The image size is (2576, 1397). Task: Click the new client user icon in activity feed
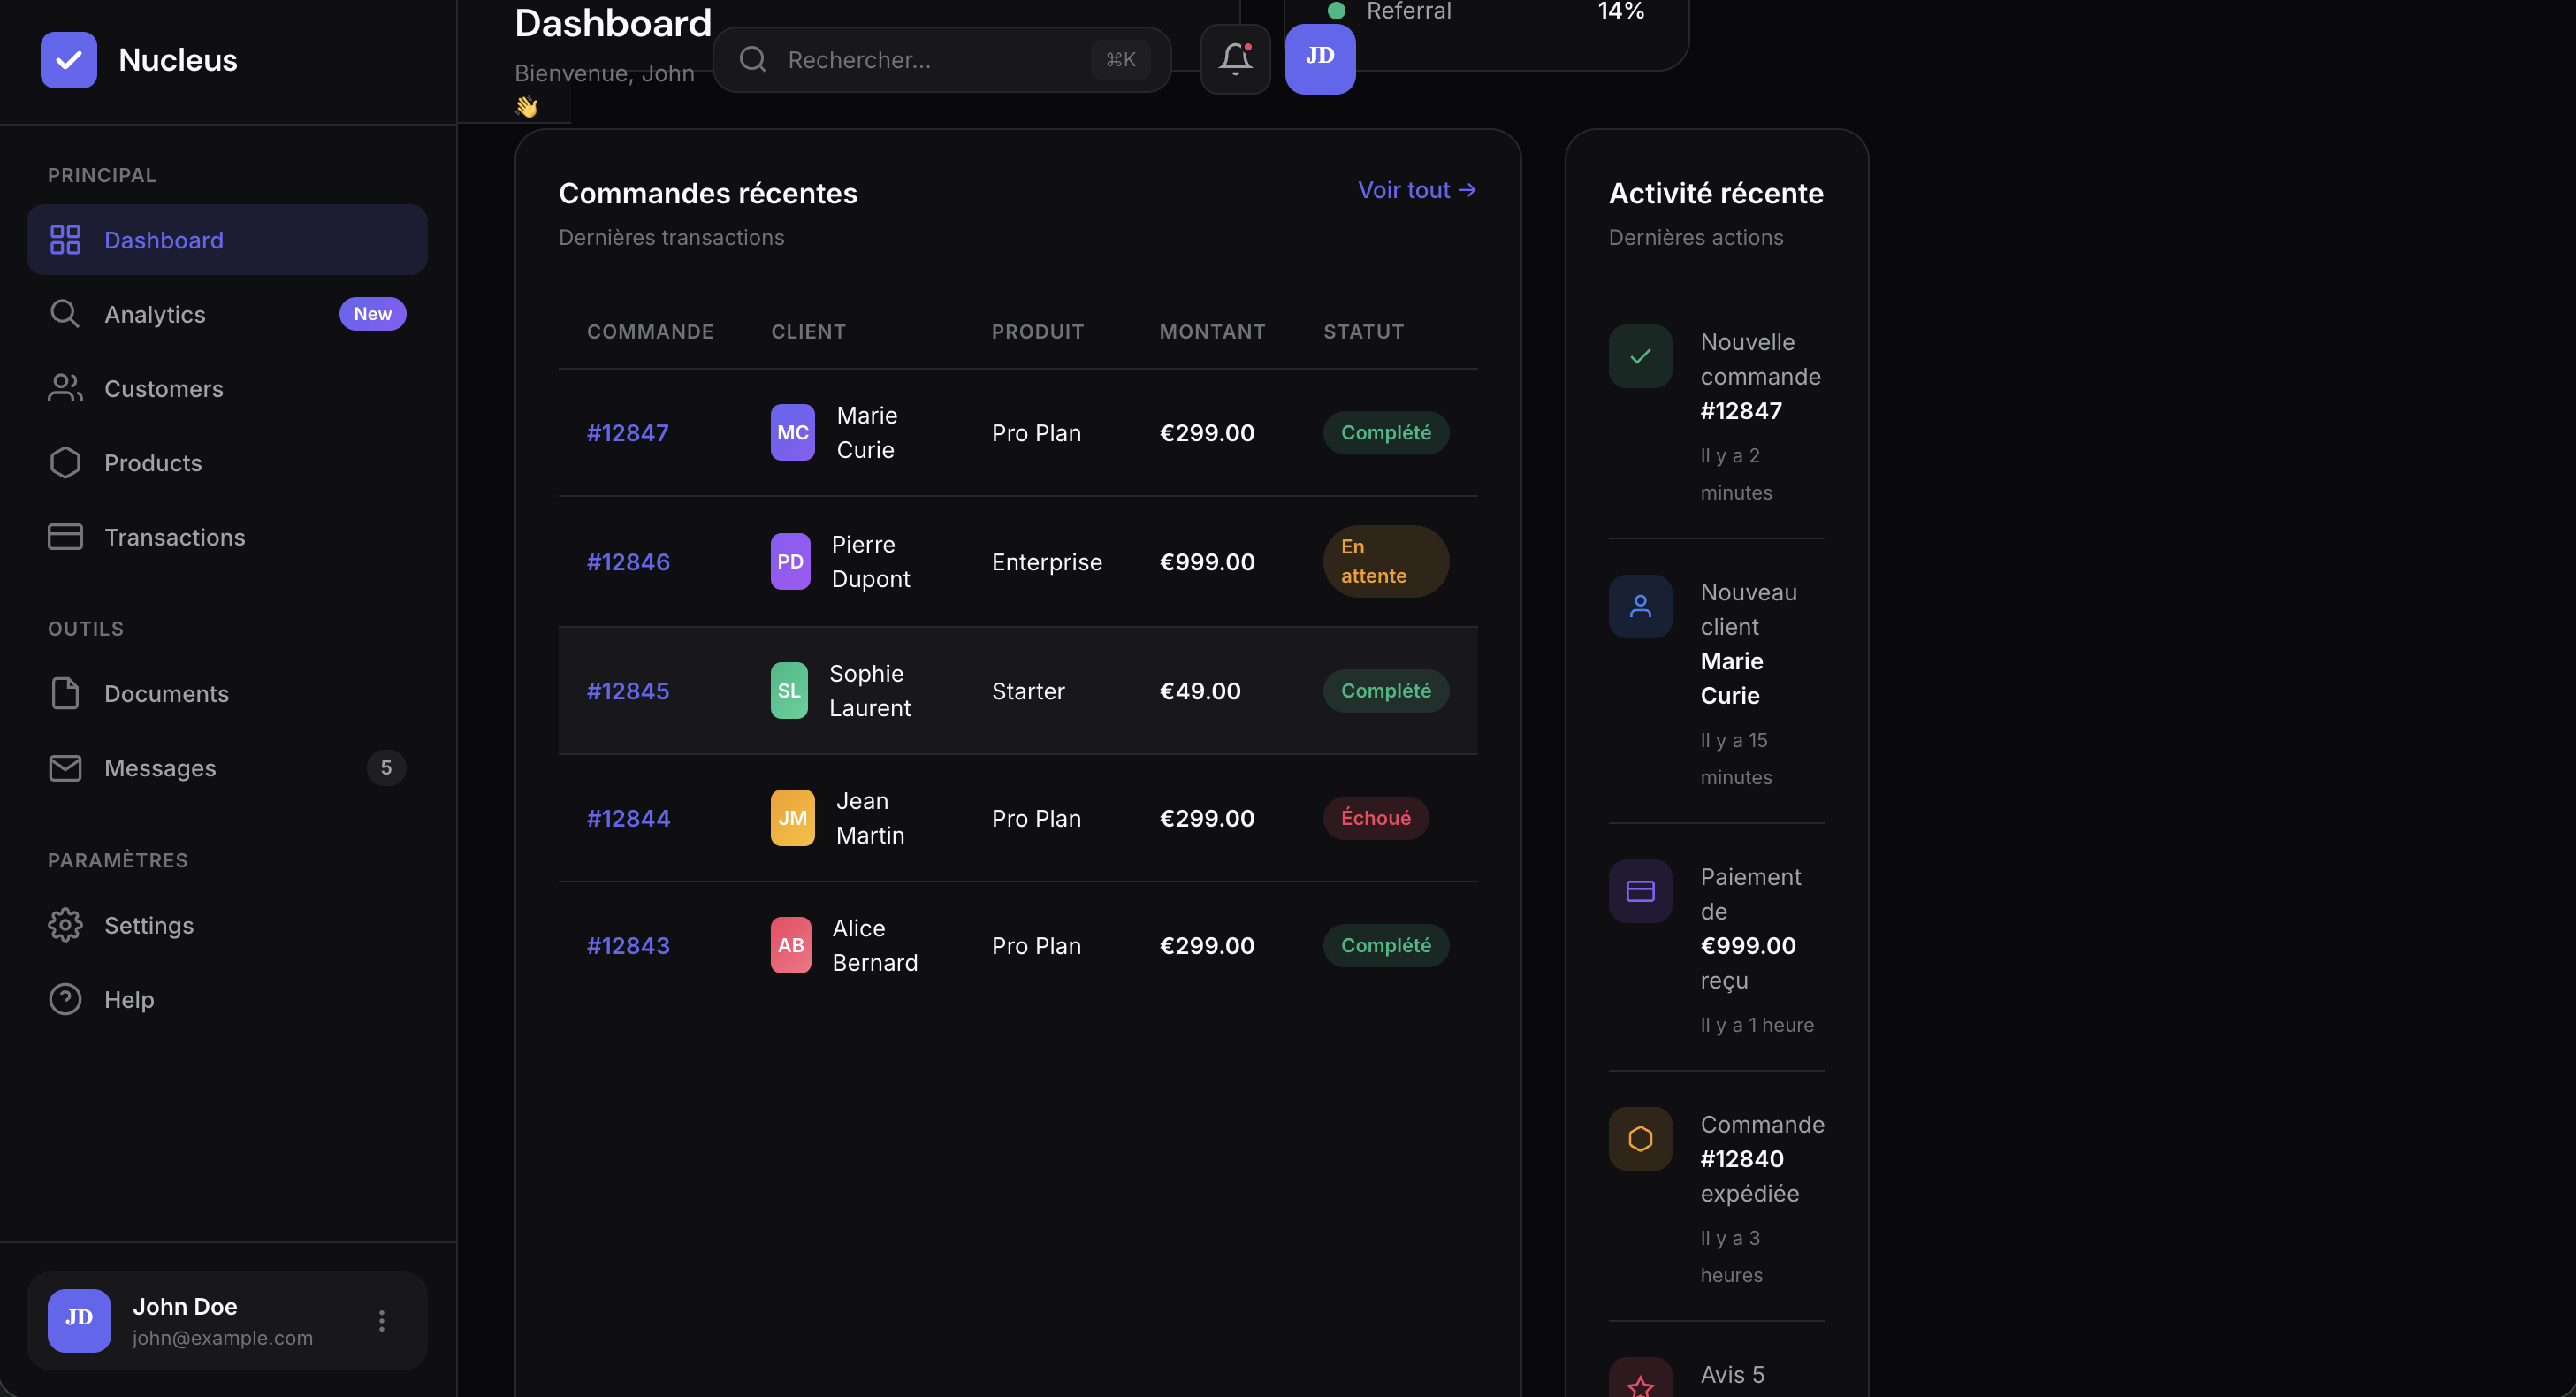(1639, 605)
